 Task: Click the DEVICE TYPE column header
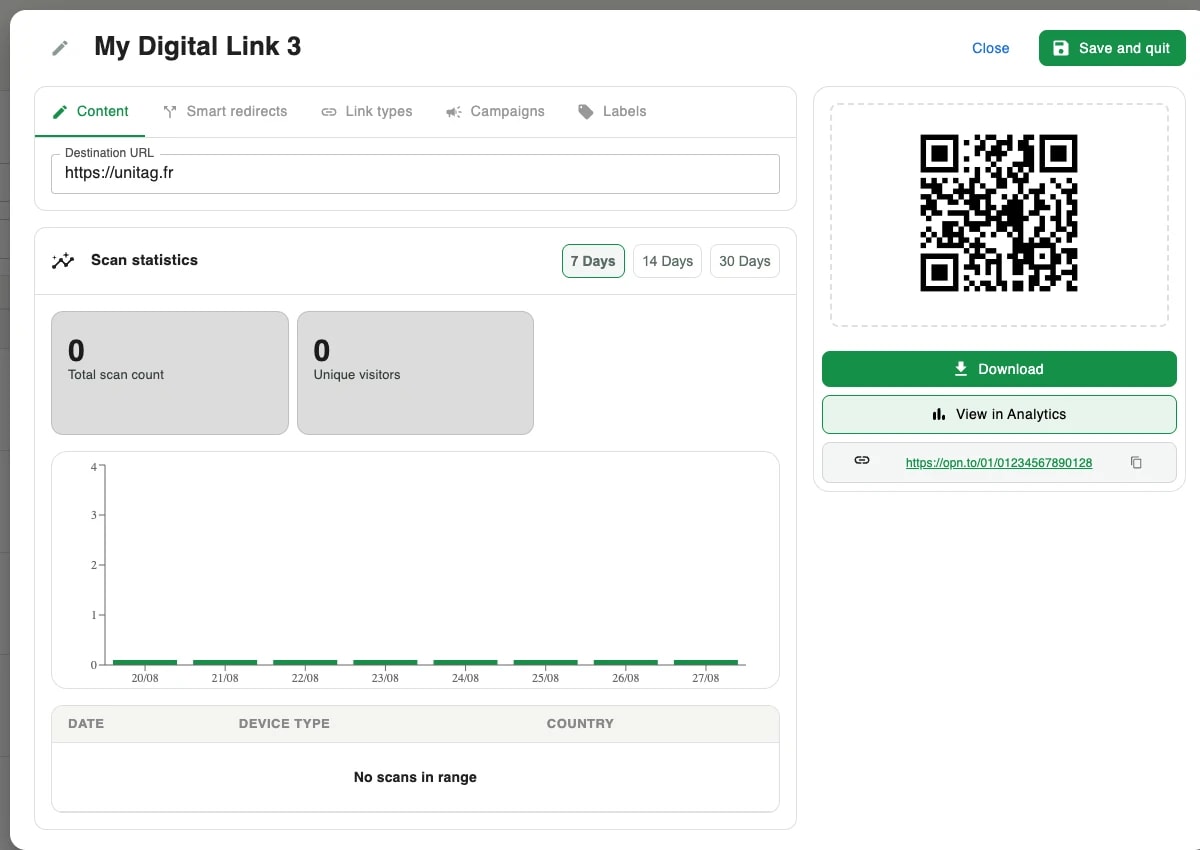[284, 723]
